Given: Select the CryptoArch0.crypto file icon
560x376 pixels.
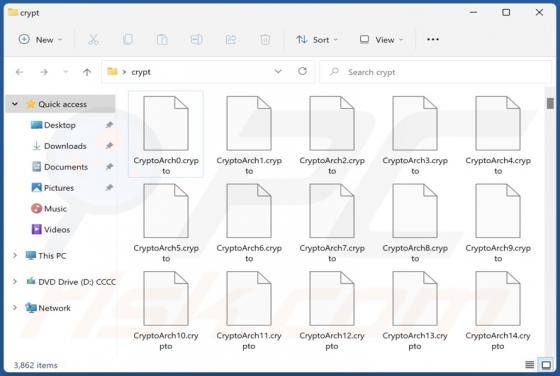Looking at the screenshot, I should click(x=166, y=123).
